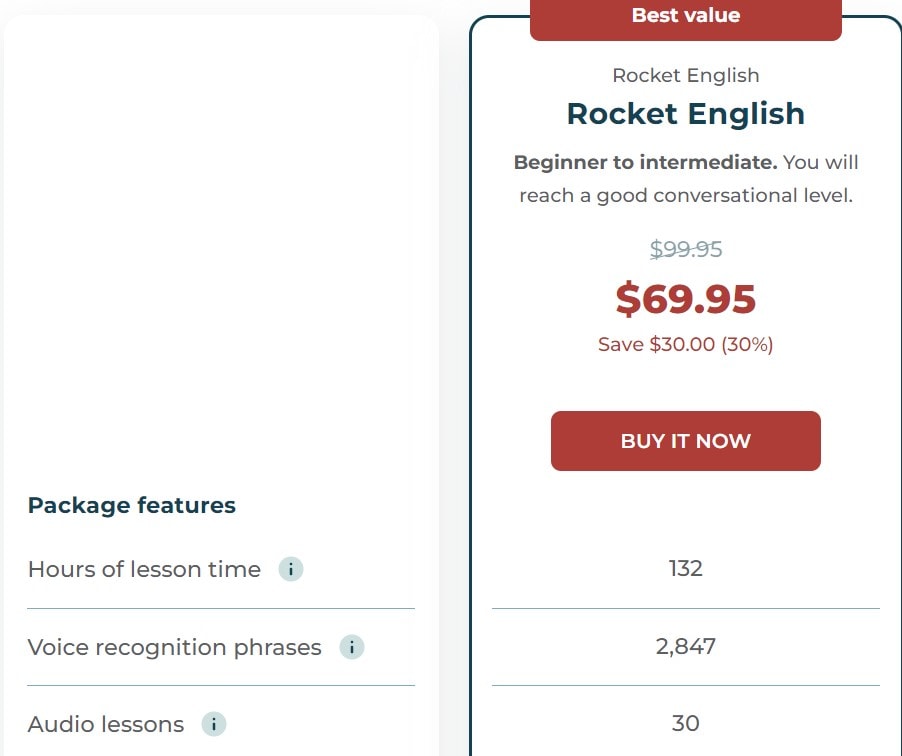The image size is (902, 756).
Task: Click info icon beside Voice recognition phrases
Action: pyautogui.click(x=352, y=647)
